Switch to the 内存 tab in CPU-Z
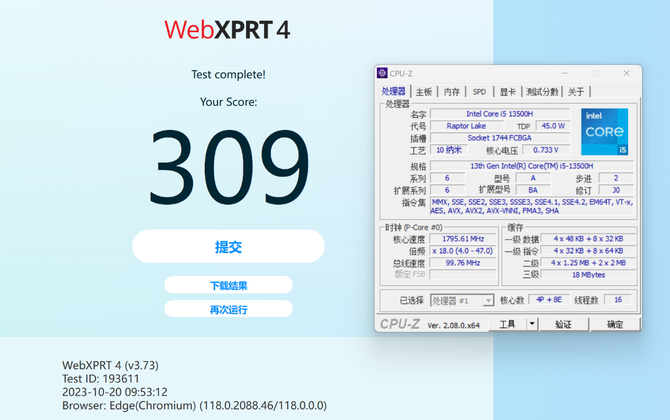The width and height of the screenshot is (670, 420). (x=452, y=92)
